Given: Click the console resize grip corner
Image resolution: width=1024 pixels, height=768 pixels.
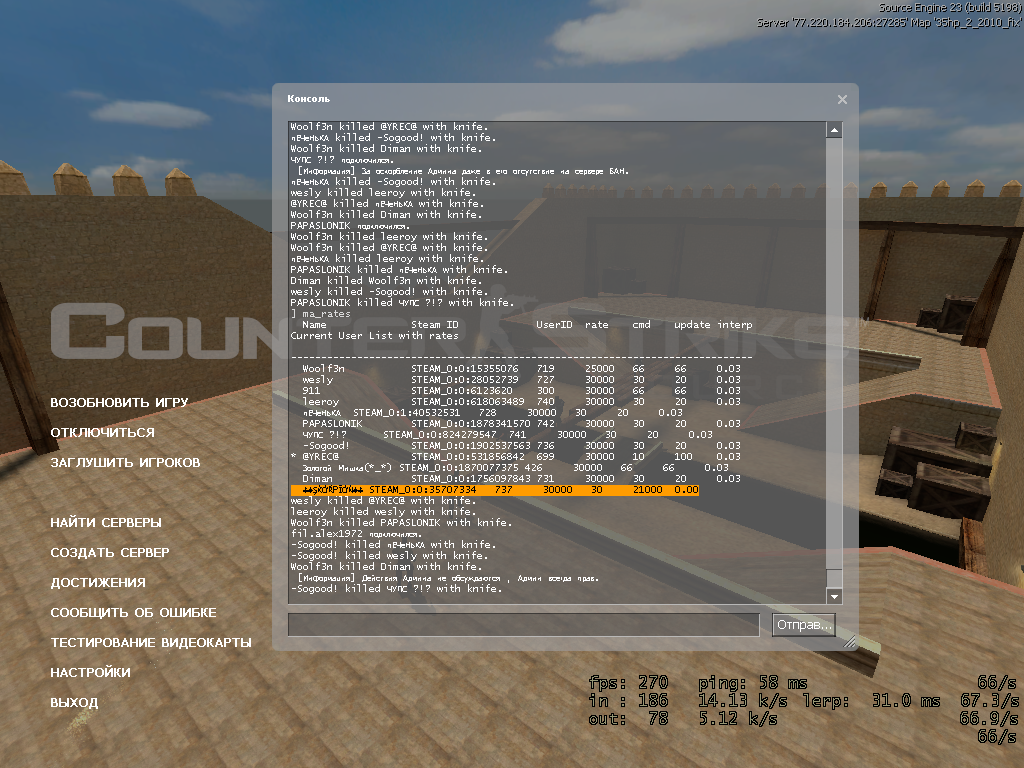Looking at the screenshot, I should point(849,642).
